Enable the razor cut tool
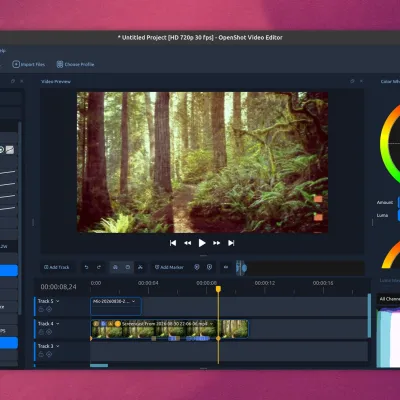This screenshot has width=400, height=400. [140, 267]
